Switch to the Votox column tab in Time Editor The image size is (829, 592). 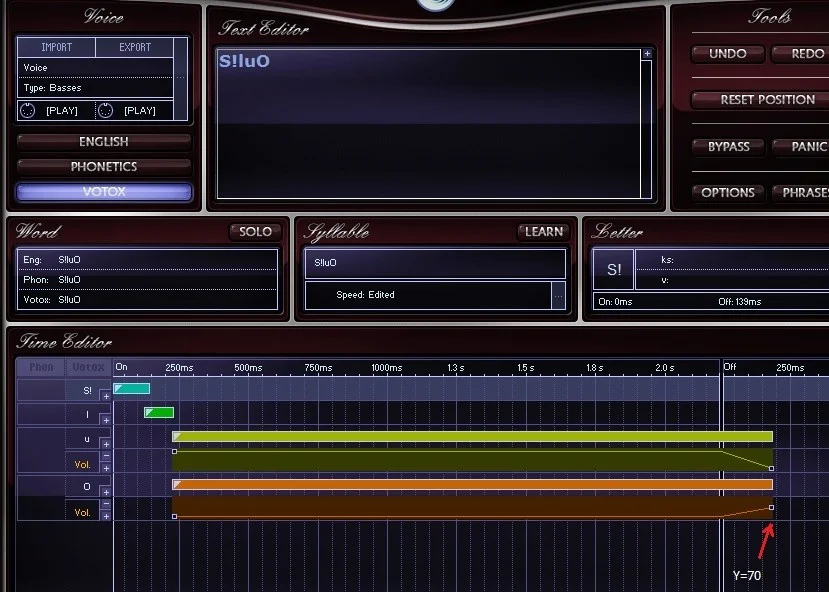pyautogui.click(x=88, y=367)
